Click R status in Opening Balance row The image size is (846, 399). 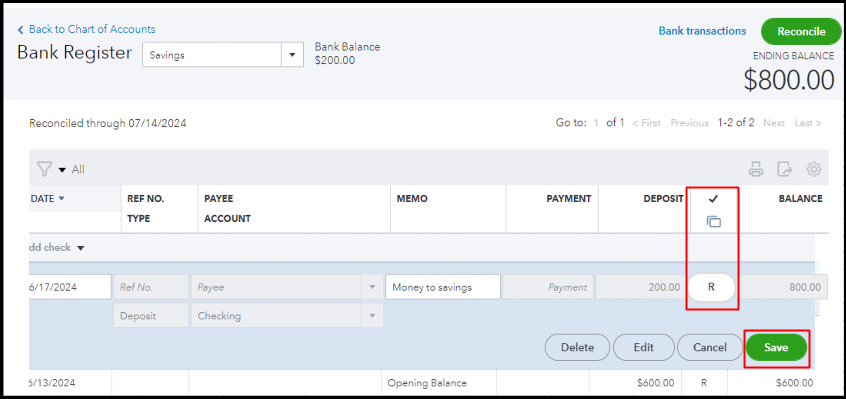click(704, 383)
